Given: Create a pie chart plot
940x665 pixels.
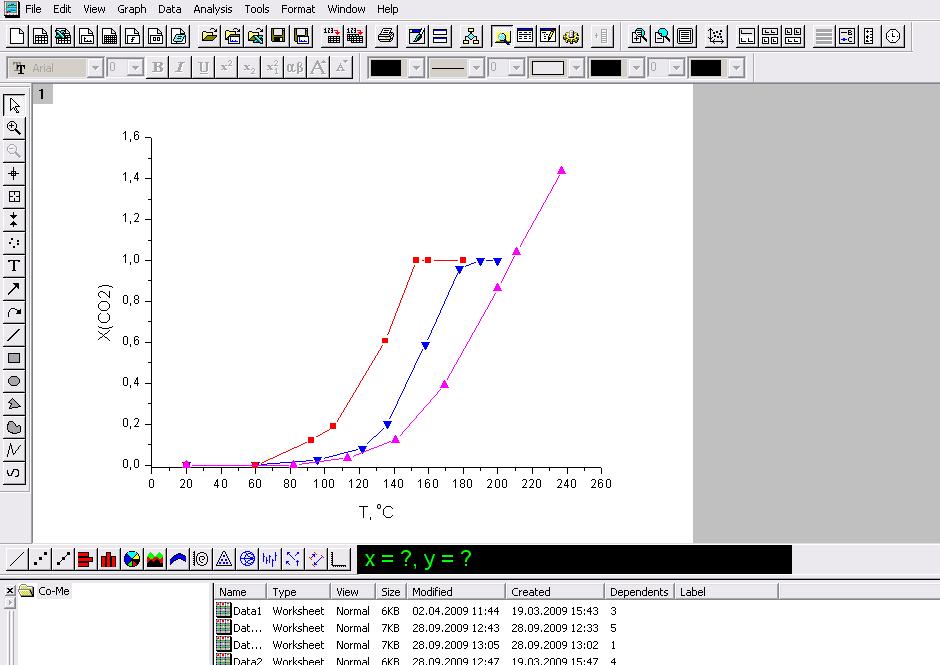Looking at the screenshot, I should [x=132, y=559].
